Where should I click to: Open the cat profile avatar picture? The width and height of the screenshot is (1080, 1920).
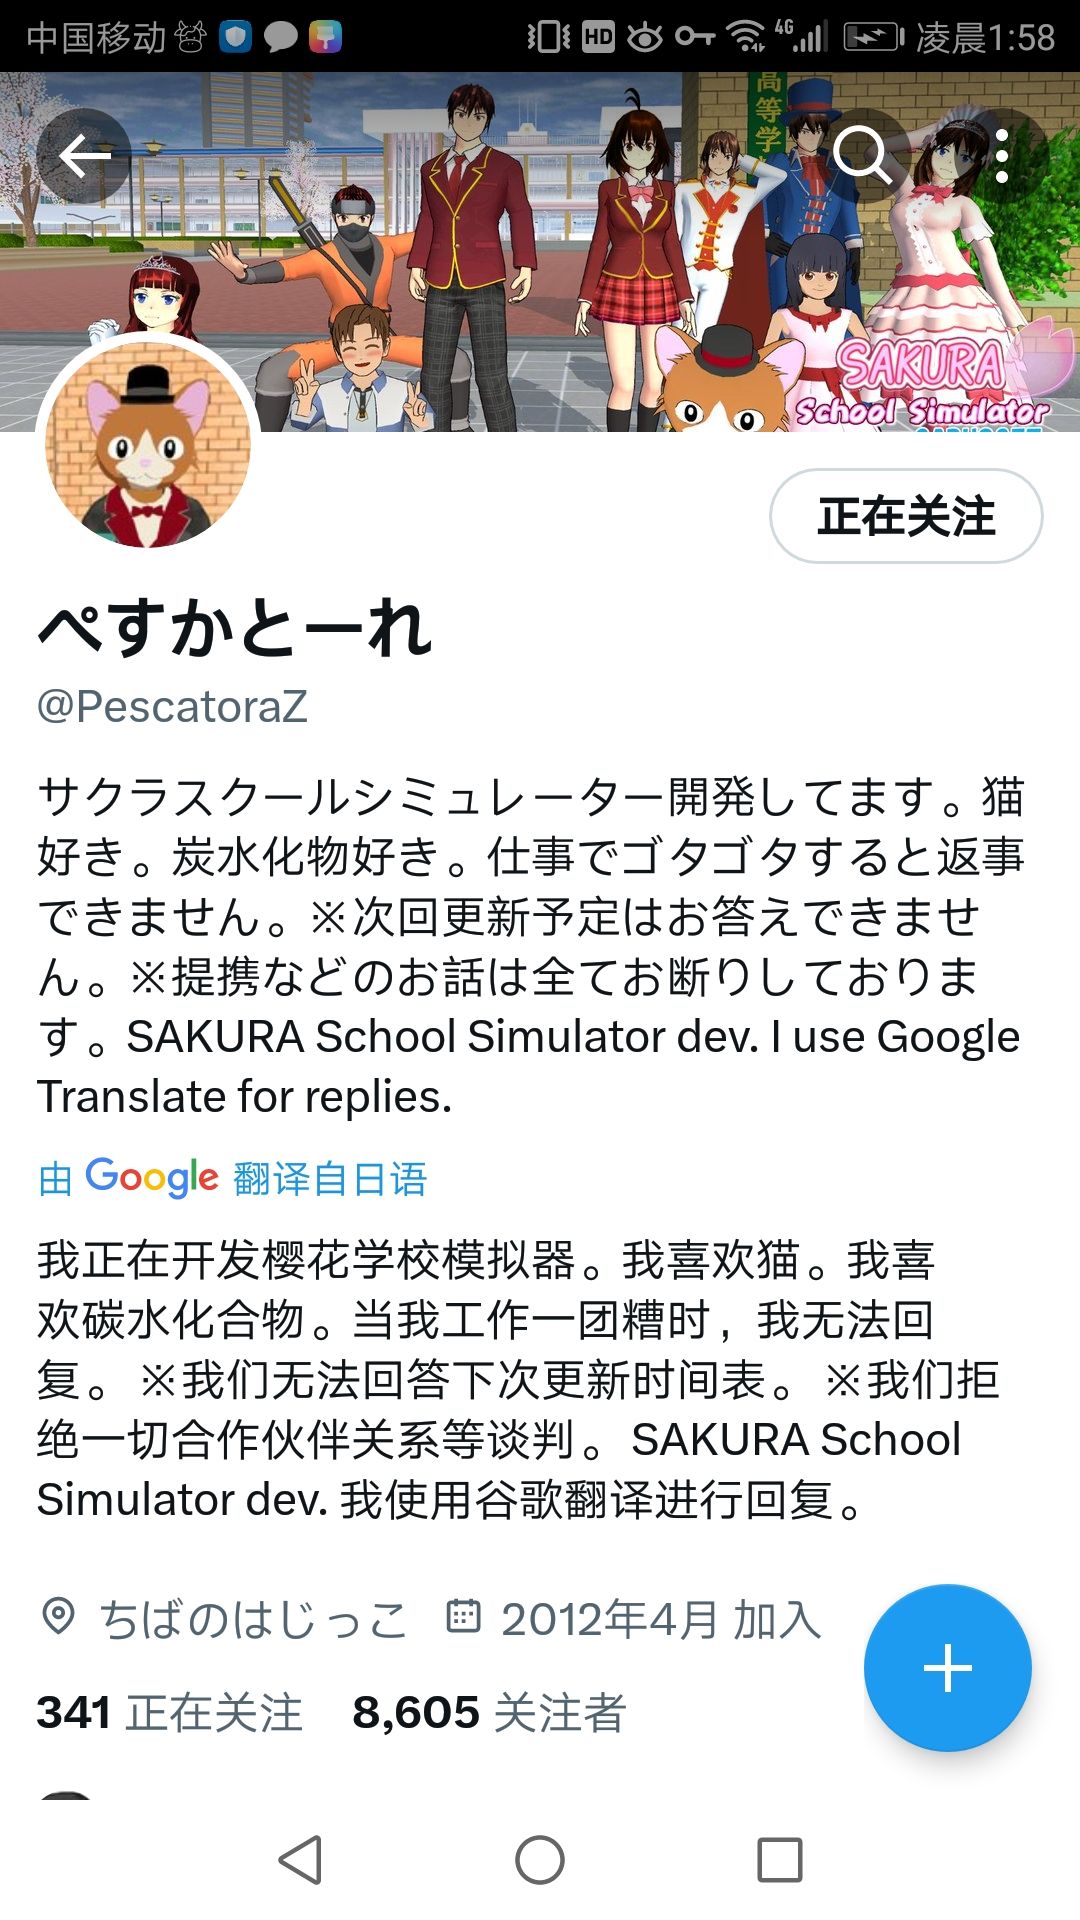click(x=148, y=445)
